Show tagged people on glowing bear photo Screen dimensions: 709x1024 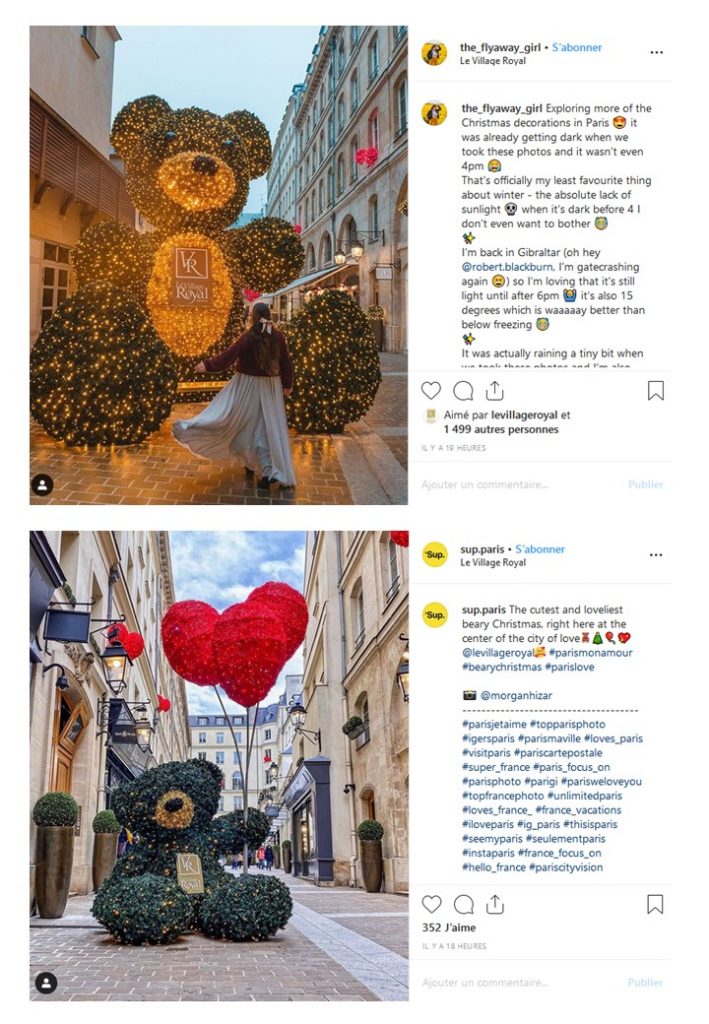[x=42, y=485]
